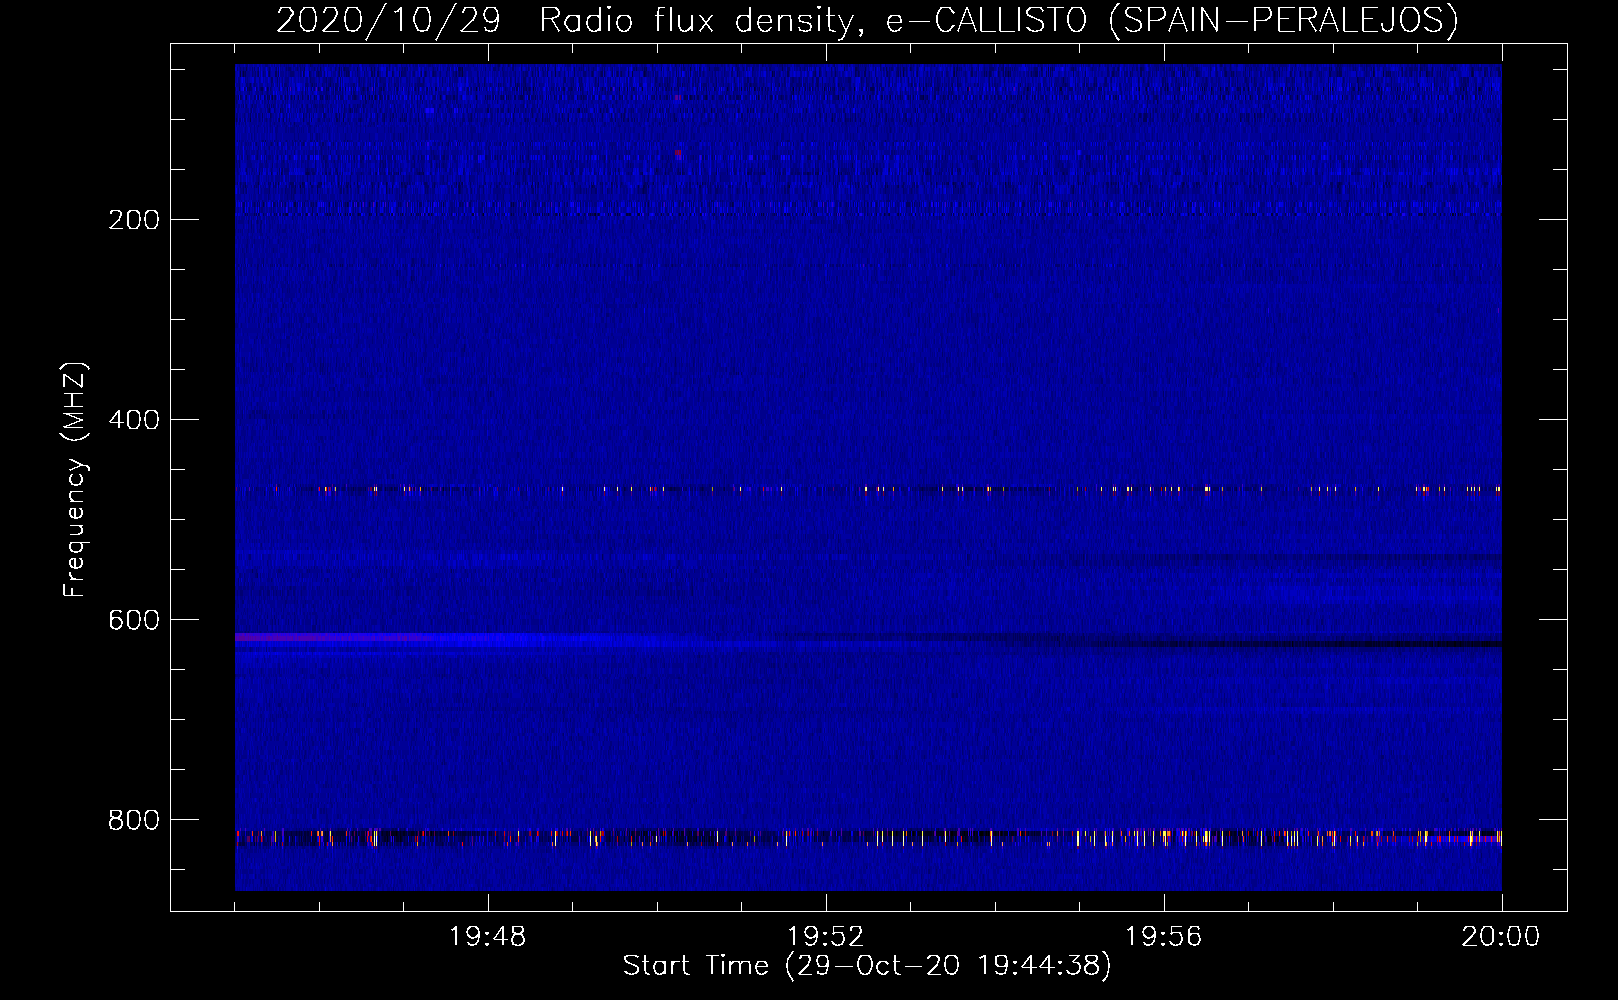Image resolution: width=1618 pixels, height=1000 pixels.
Task: Click the 19:52 time tick label
Action: coord(826,937)
